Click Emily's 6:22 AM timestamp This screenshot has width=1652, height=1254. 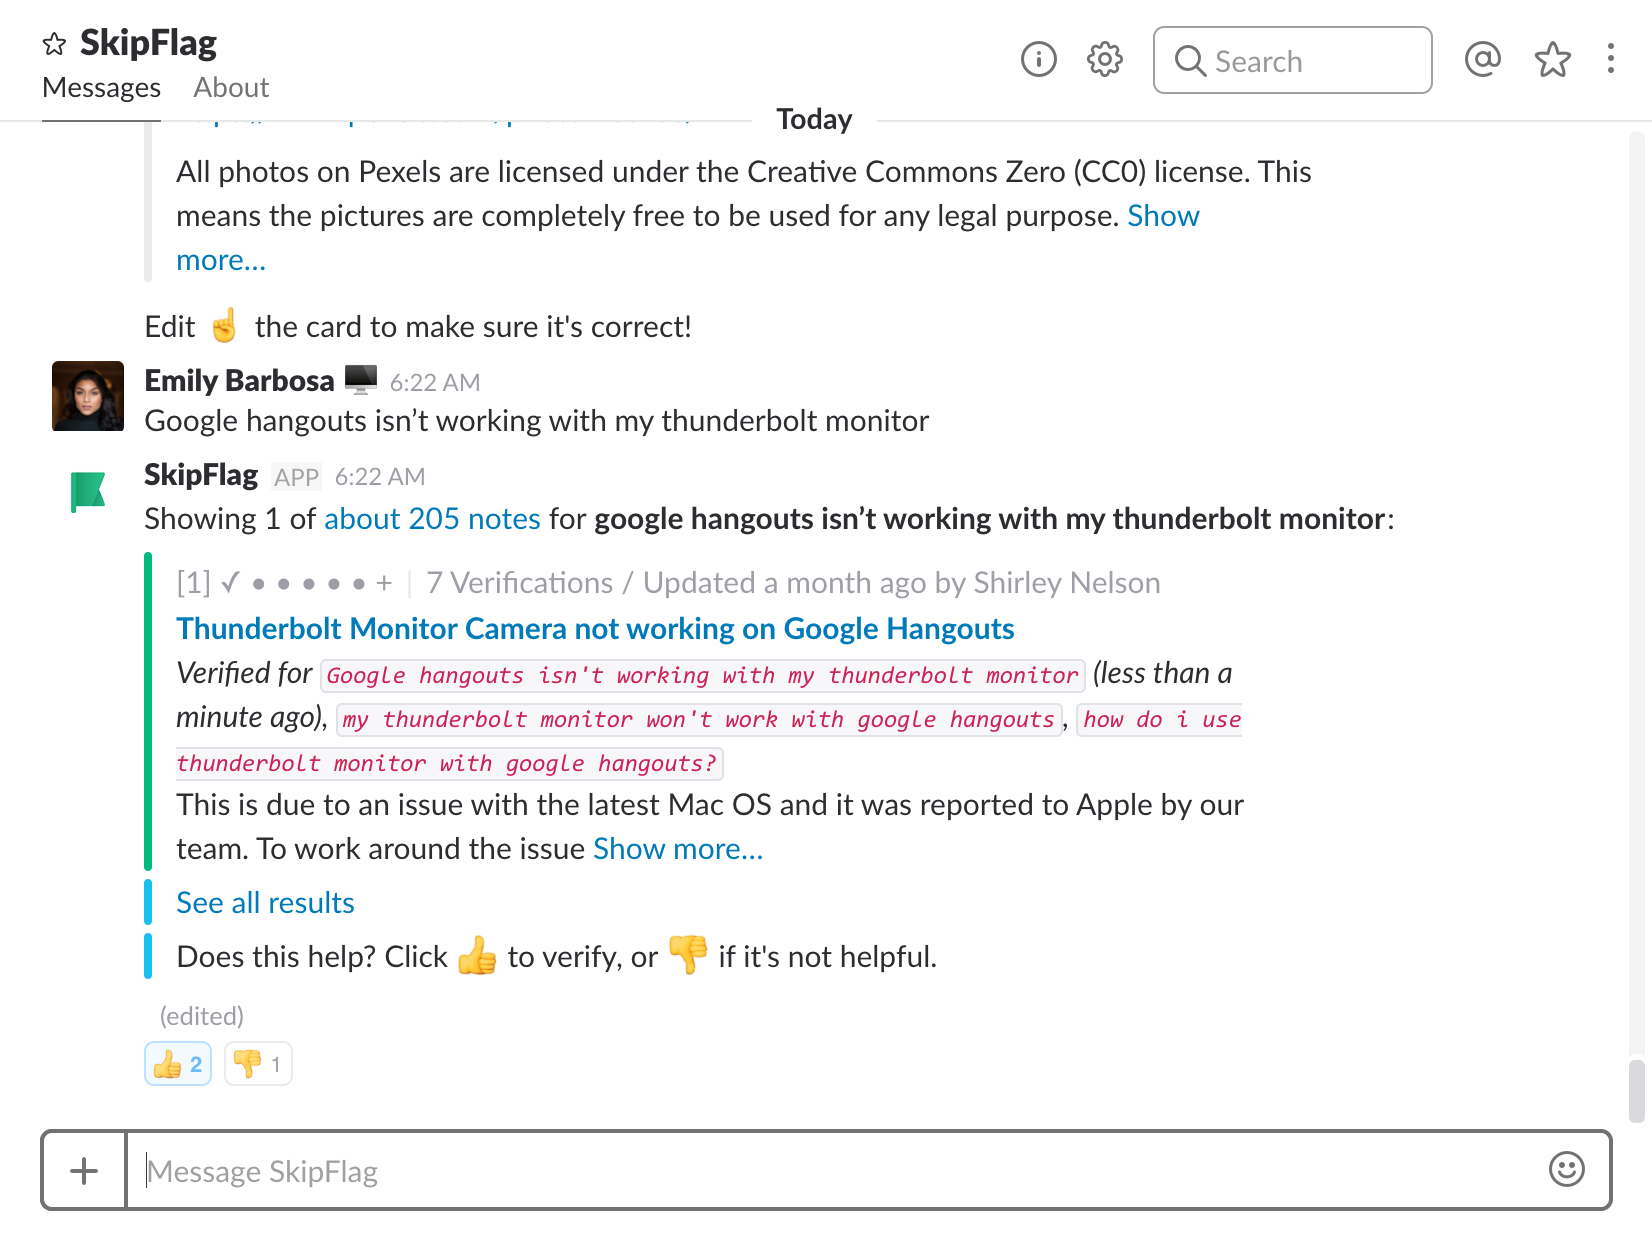435,383
